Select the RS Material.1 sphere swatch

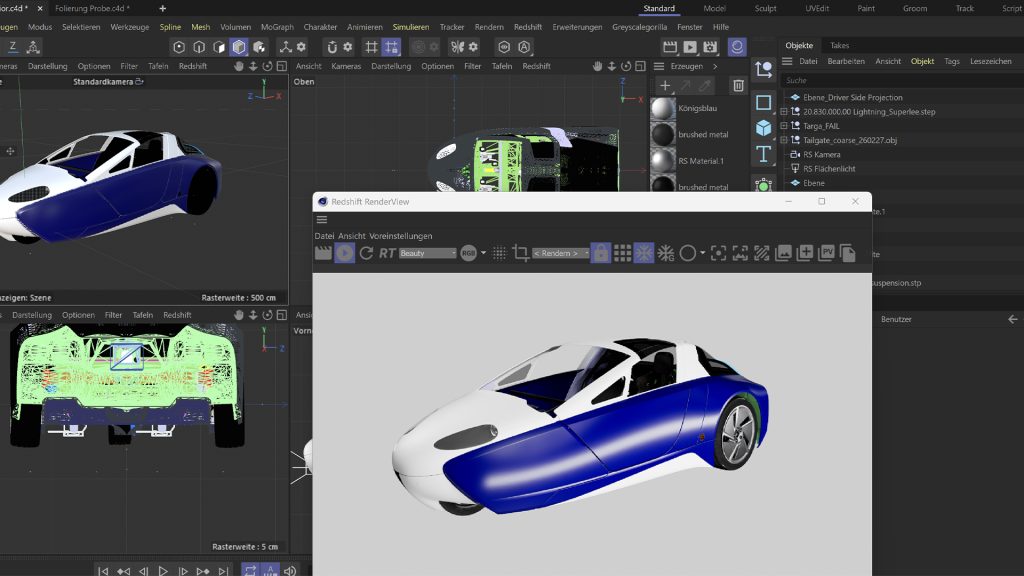(x=663, y=161)
